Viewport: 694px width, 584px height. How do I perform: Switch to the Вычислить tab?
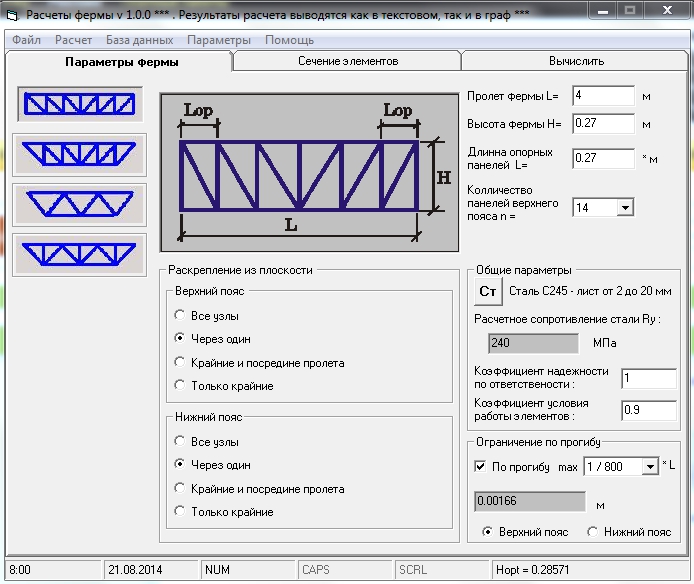pos(576,61)
